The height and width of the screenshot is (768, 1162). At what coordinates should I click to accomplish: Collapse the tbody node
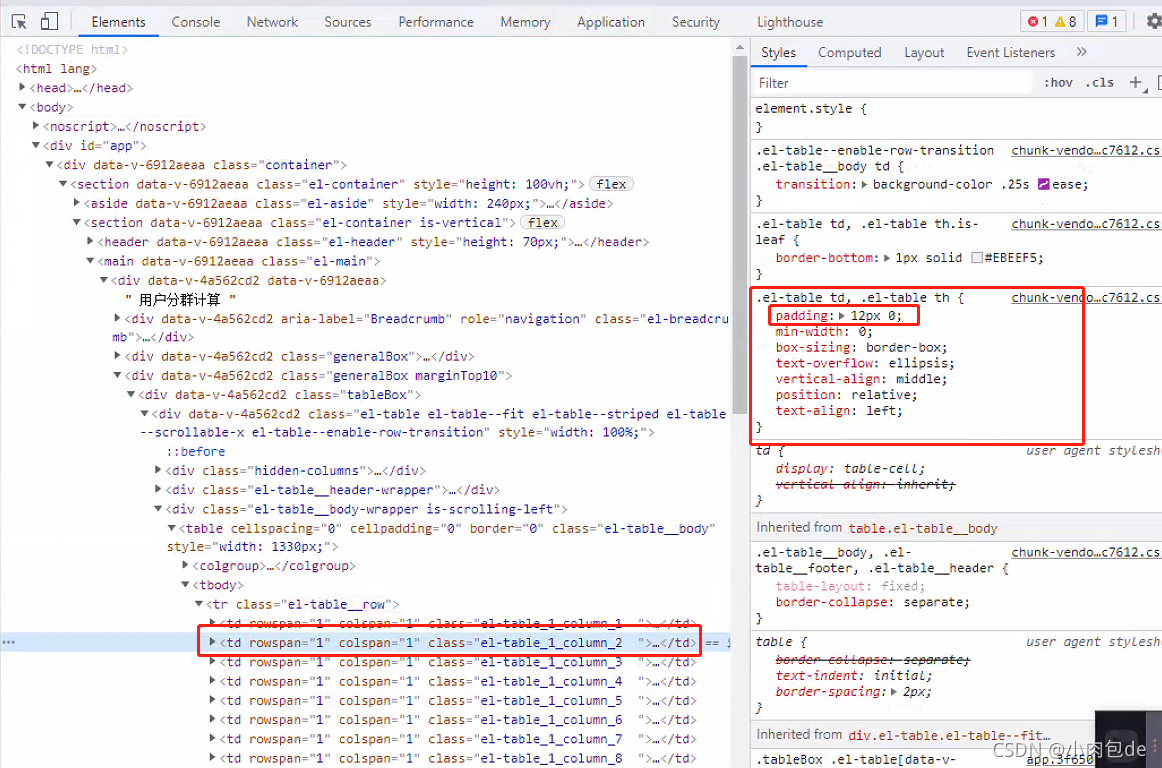coord(185,585)
